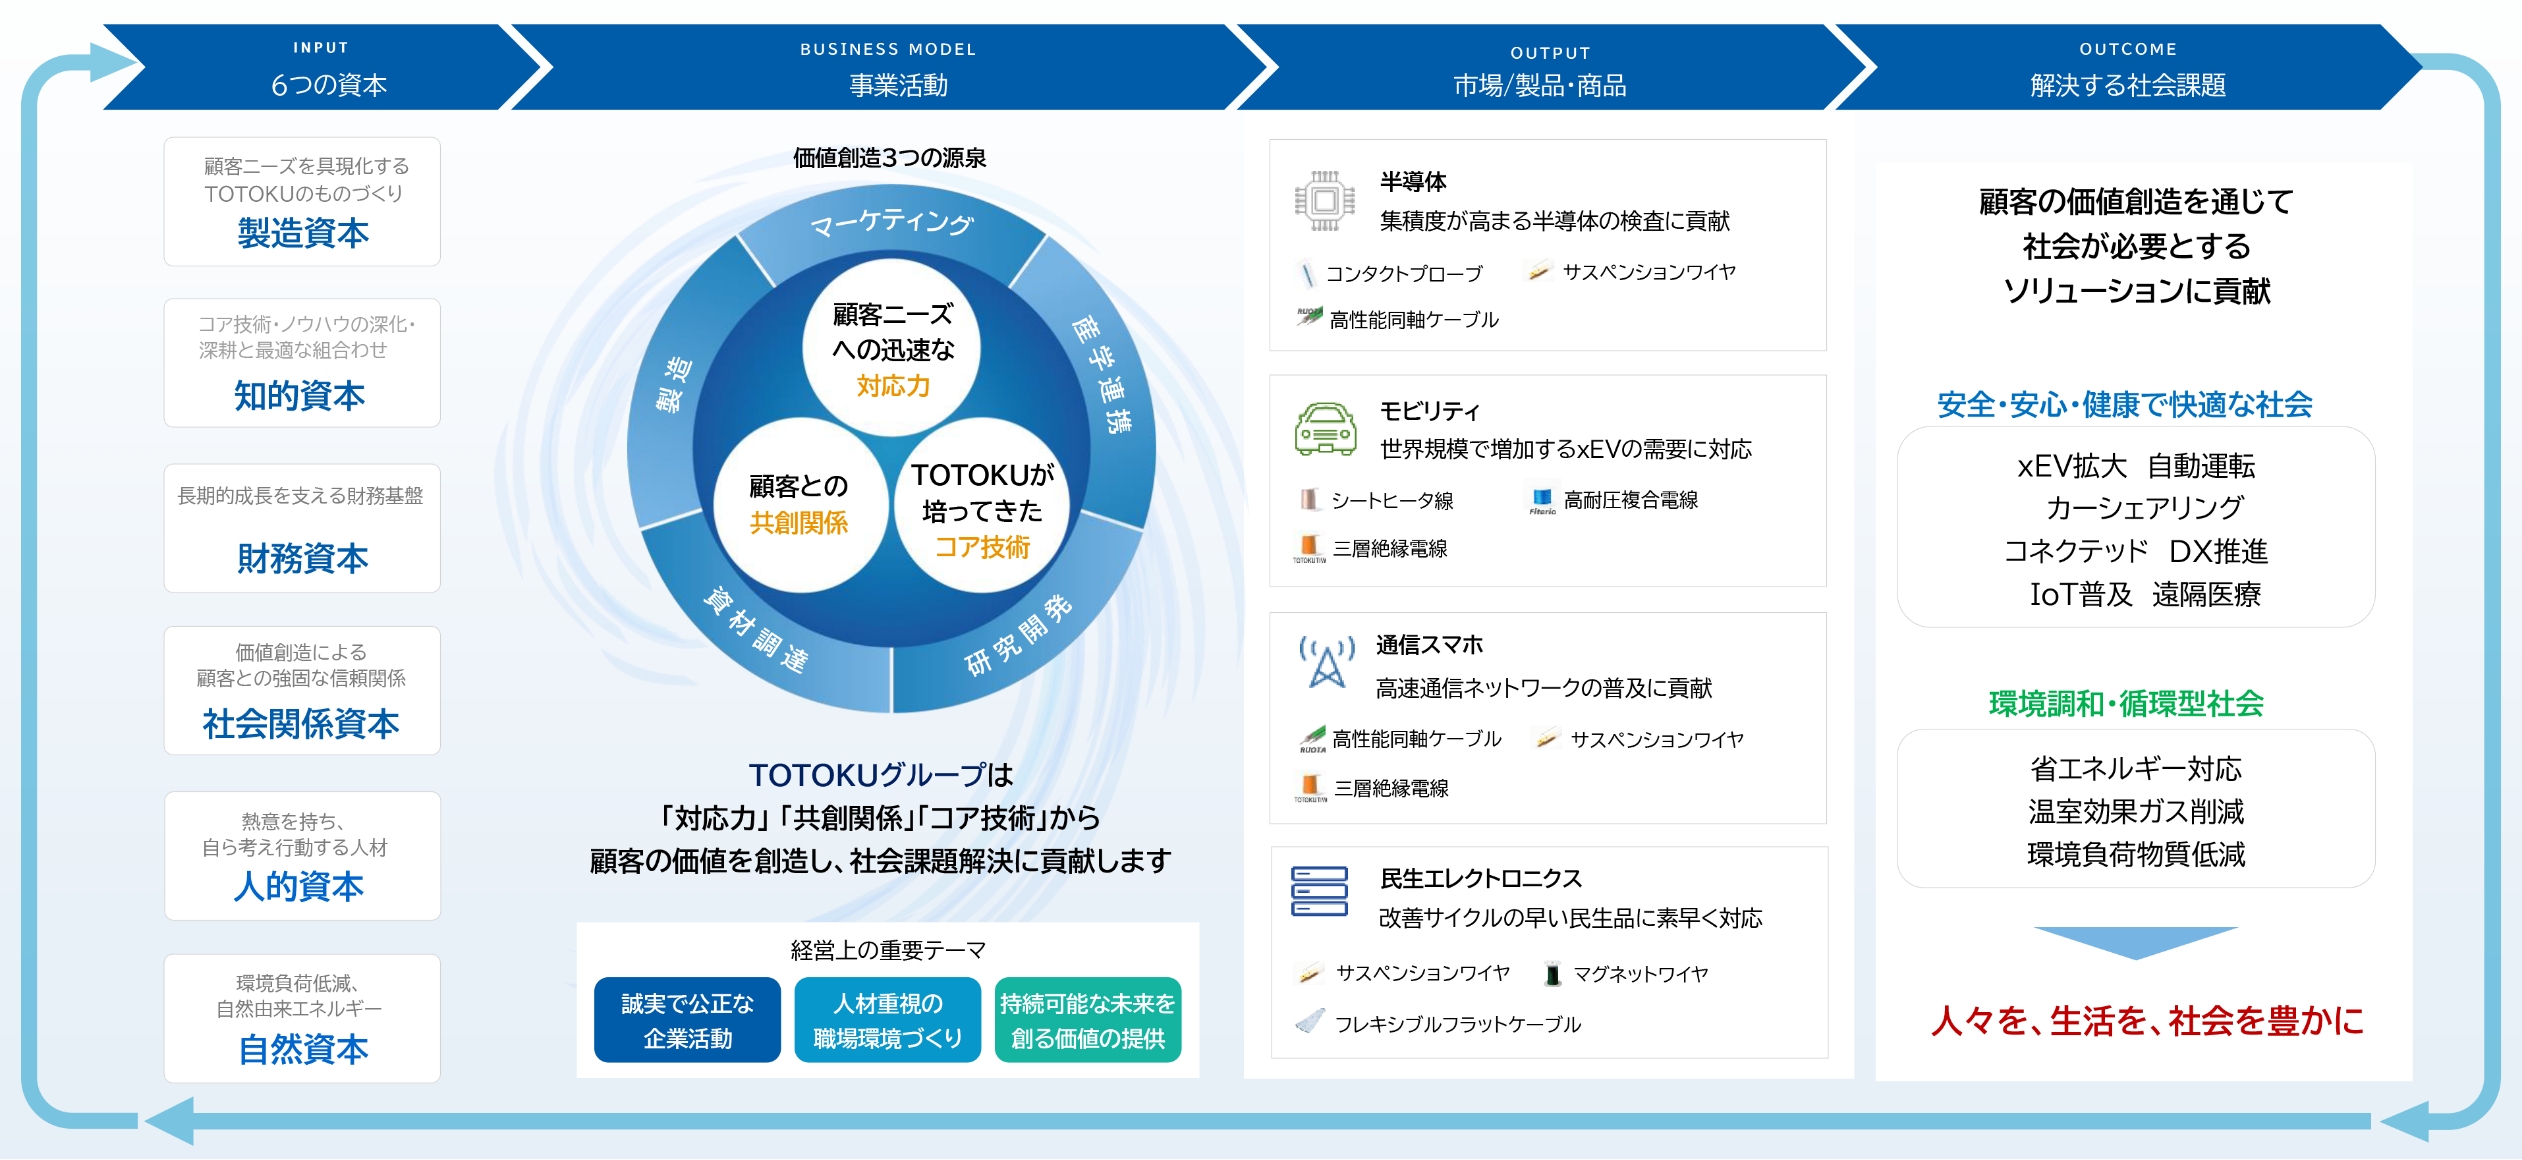Click the モビリティ section title

tap(1430, 411)
